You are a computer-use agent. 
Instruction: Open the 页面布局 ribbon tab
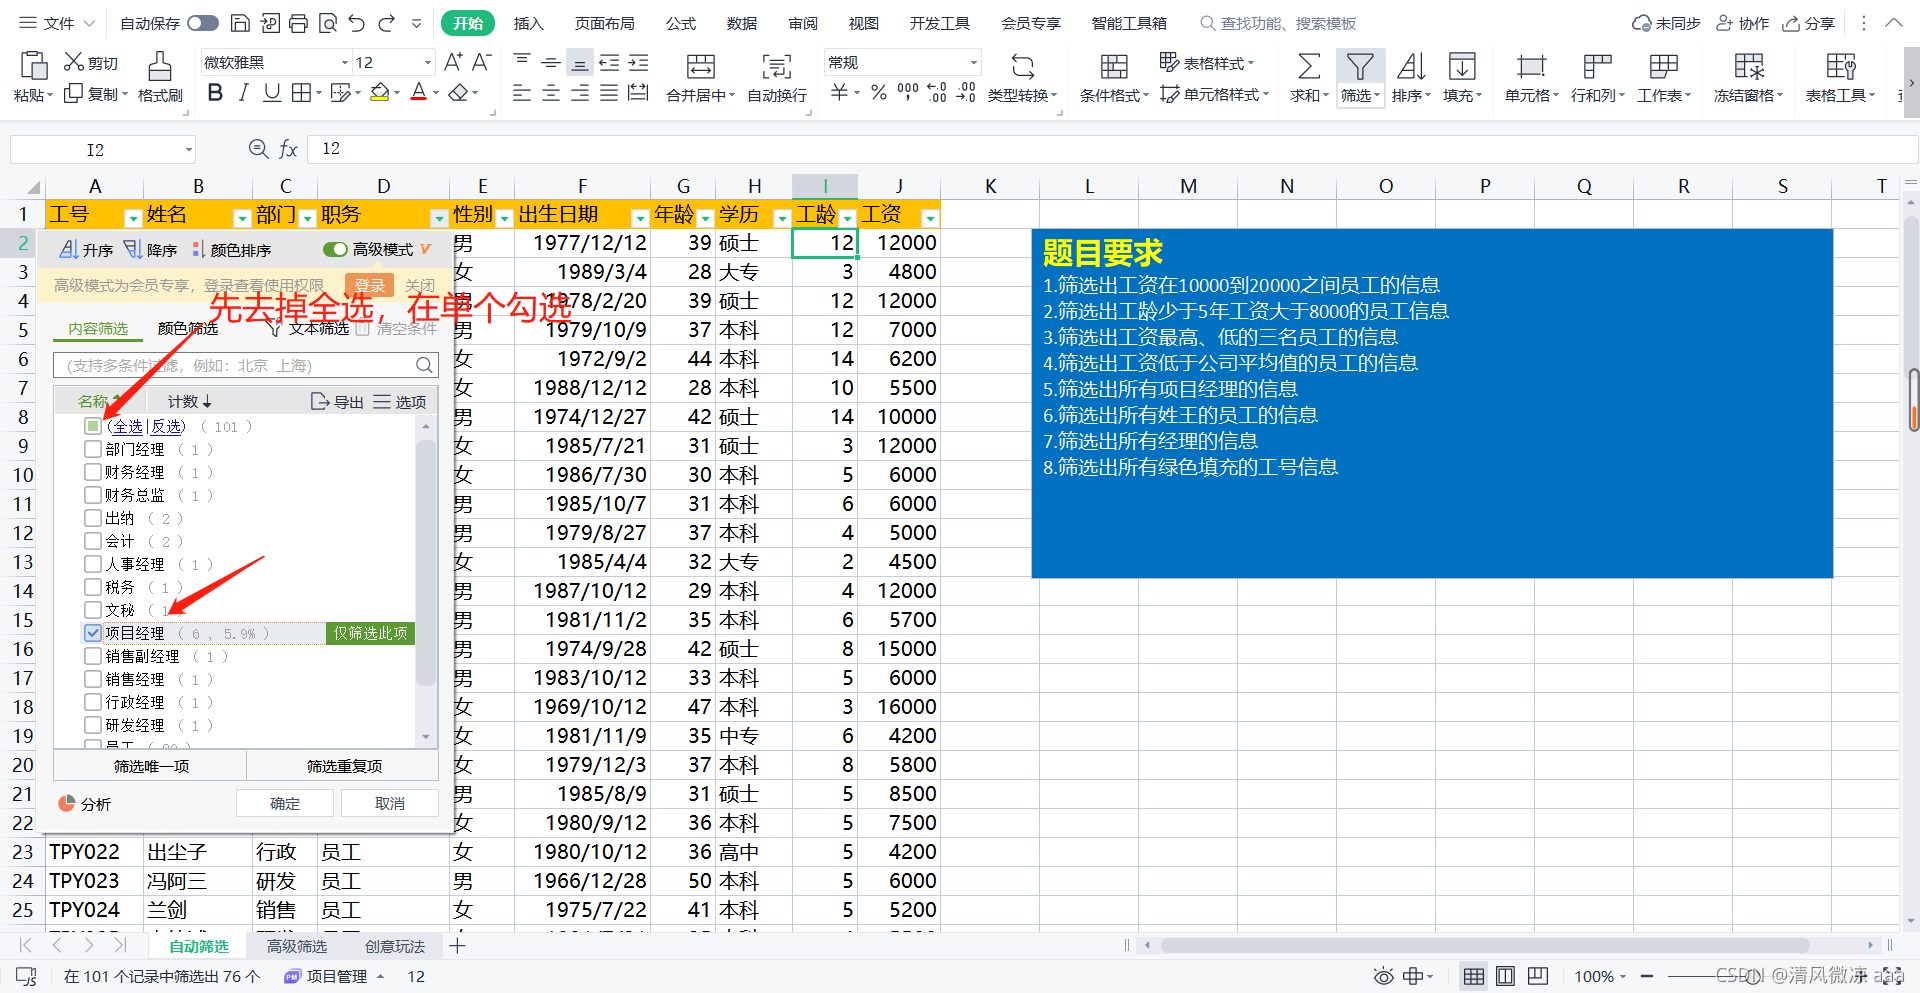coord(605,23)
